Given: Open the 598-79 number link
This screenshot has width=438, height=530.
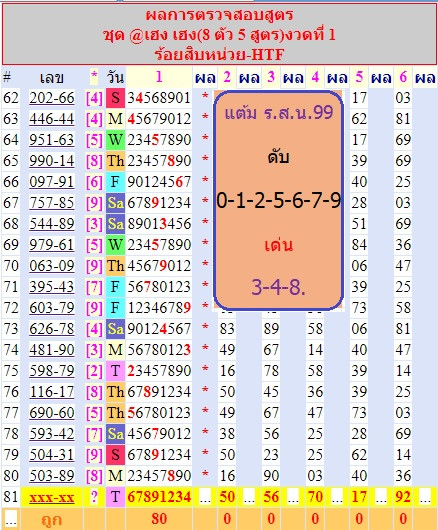Looking at the screenshot, I should pyautogui.click(x=52, y=371).
